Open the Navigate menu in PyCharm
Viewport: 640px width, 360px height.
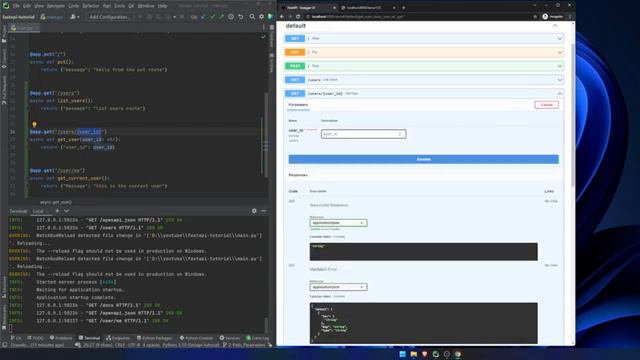pos(56,6)
